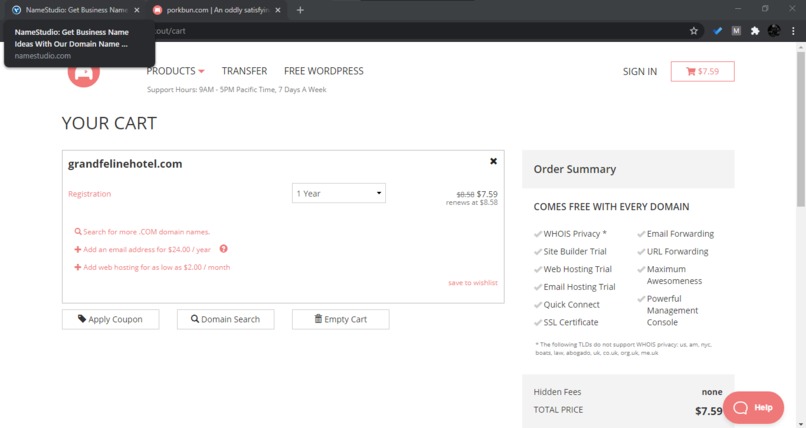Click the Maximum Awesomeness text
This screenshot has height=428, width=806.
pyautogui.click(x=674, y=275)
